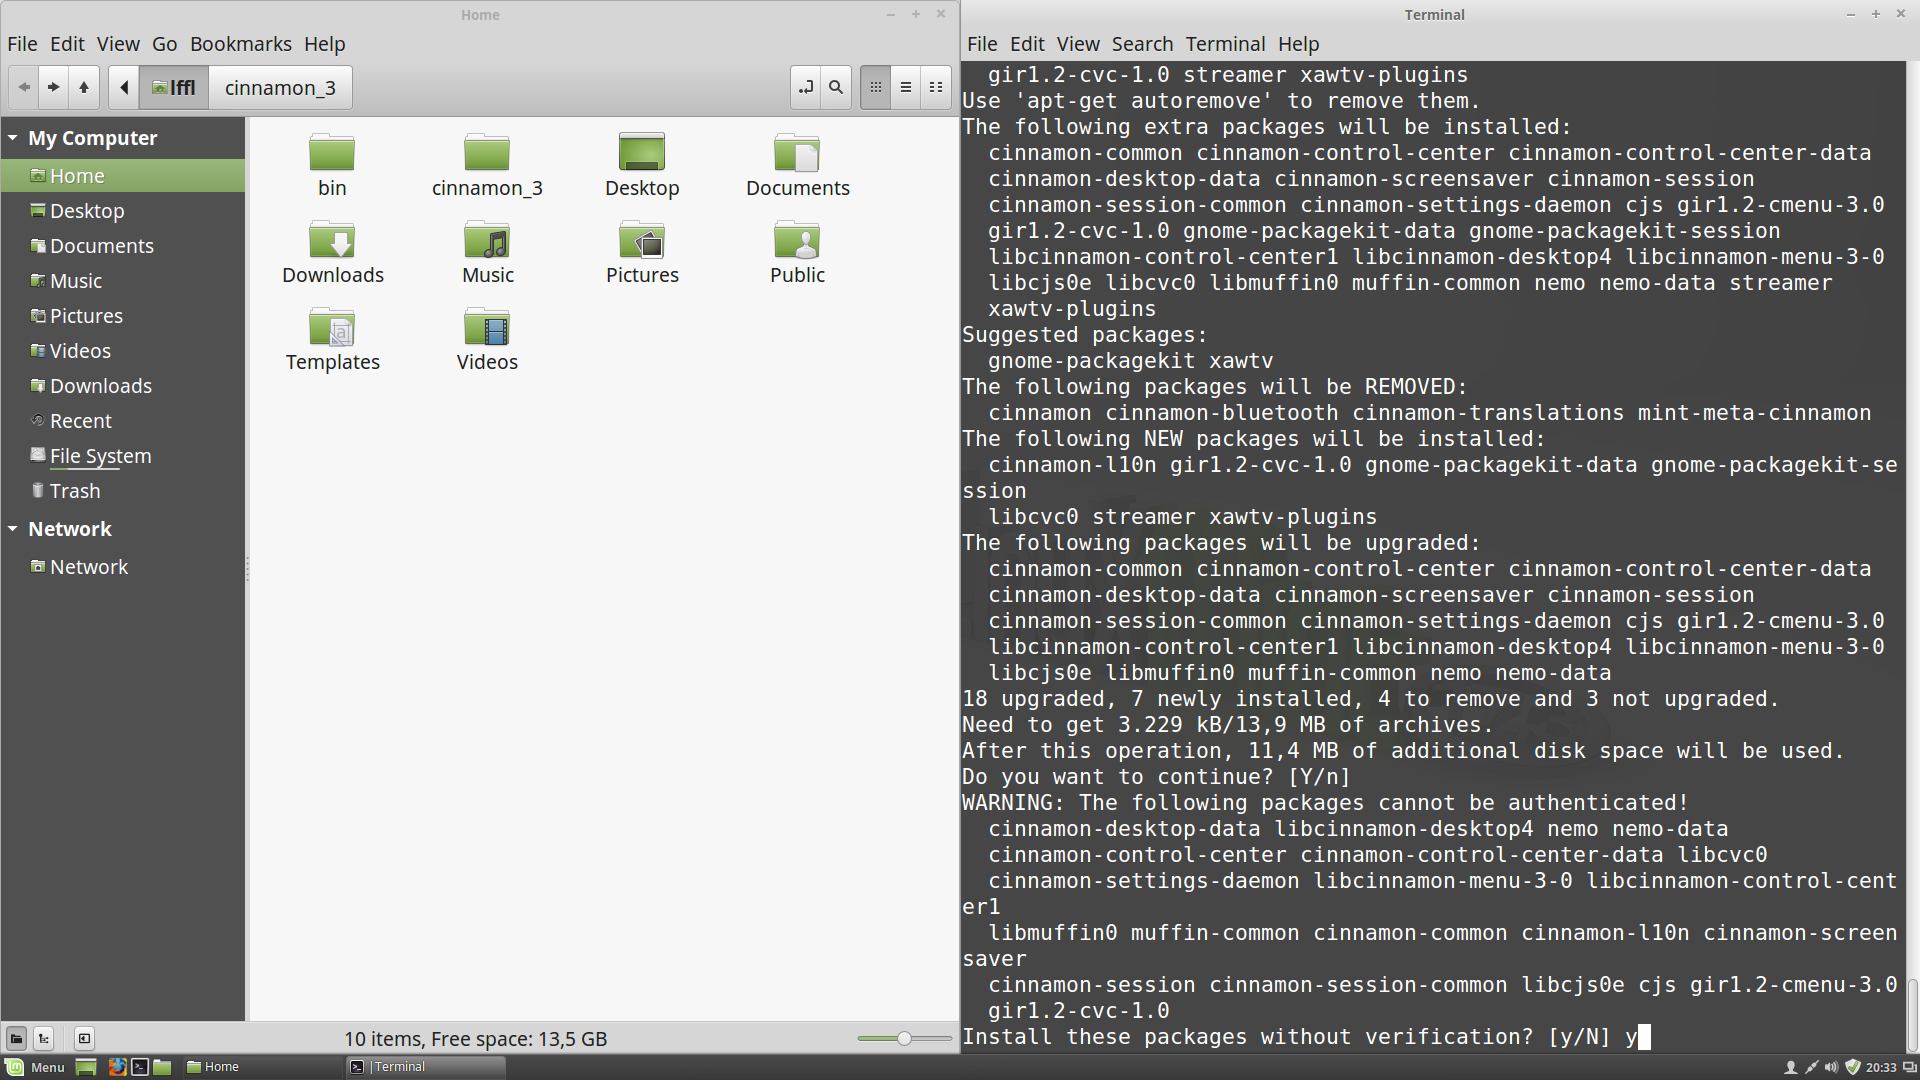The height and width of the screenshot is (1080, 1920).
Task: Show treeview in sidebar
Action: (x=44, y=1038)
